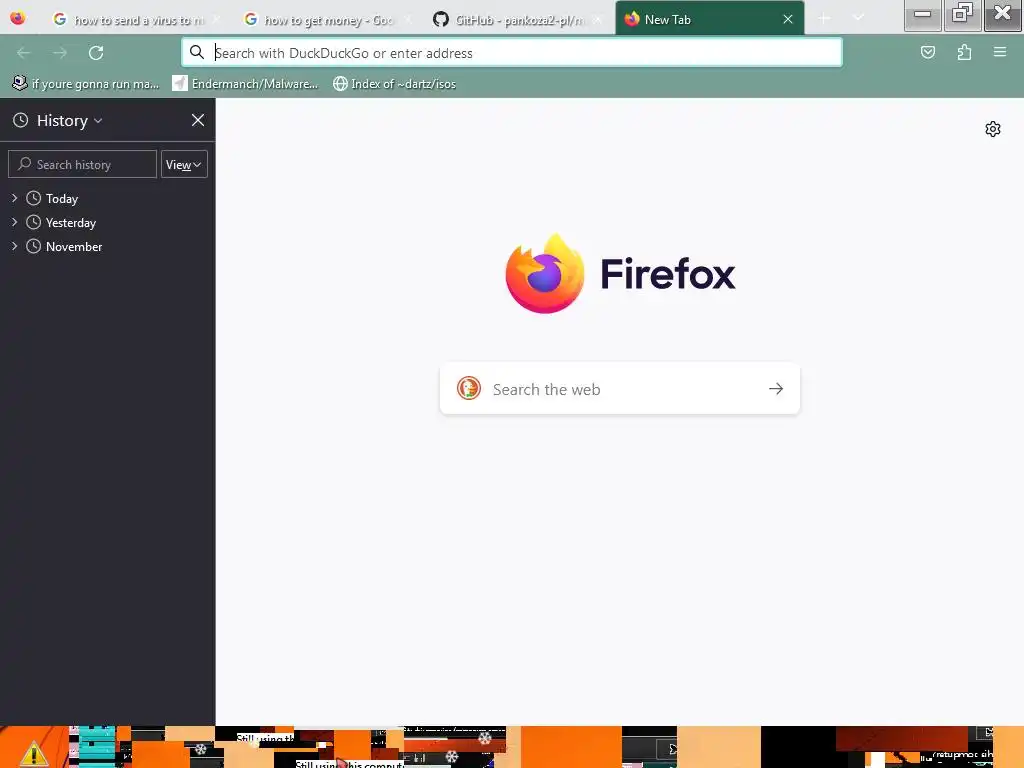Expand the Today history folder

(14, 198)
